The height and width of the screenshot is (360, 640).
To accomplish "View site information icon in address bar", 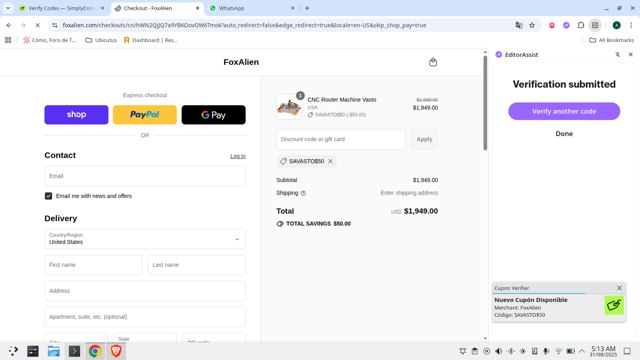I will click(55, 25).
